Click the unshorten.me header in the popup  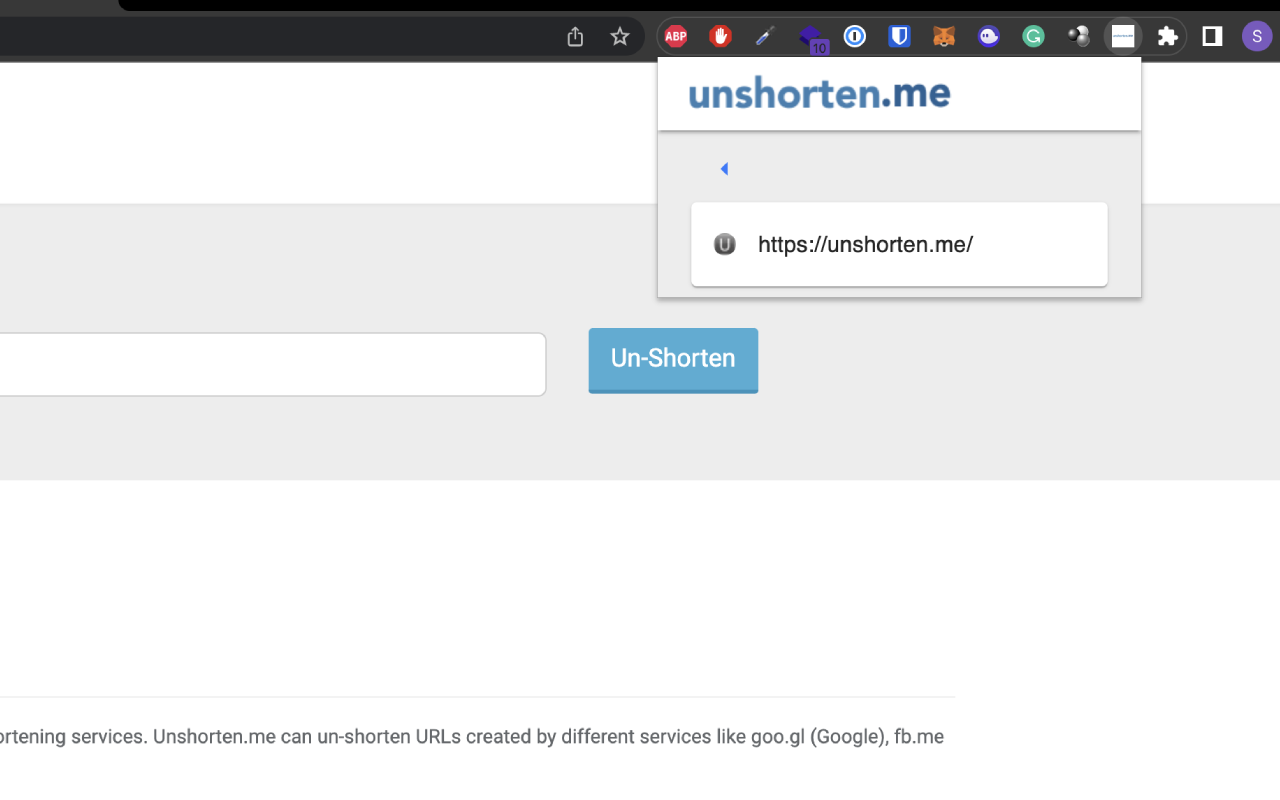(818, 93)
